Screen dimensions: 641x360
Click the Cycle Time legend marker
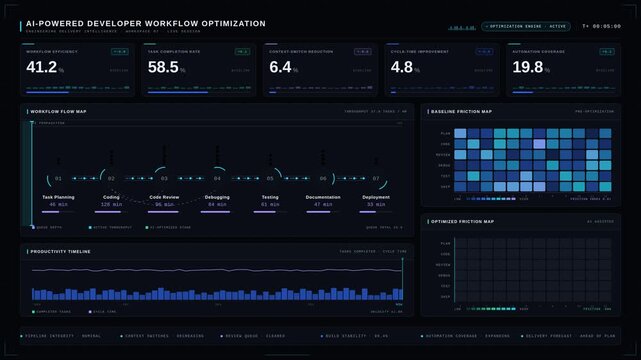tap(90, 312)
